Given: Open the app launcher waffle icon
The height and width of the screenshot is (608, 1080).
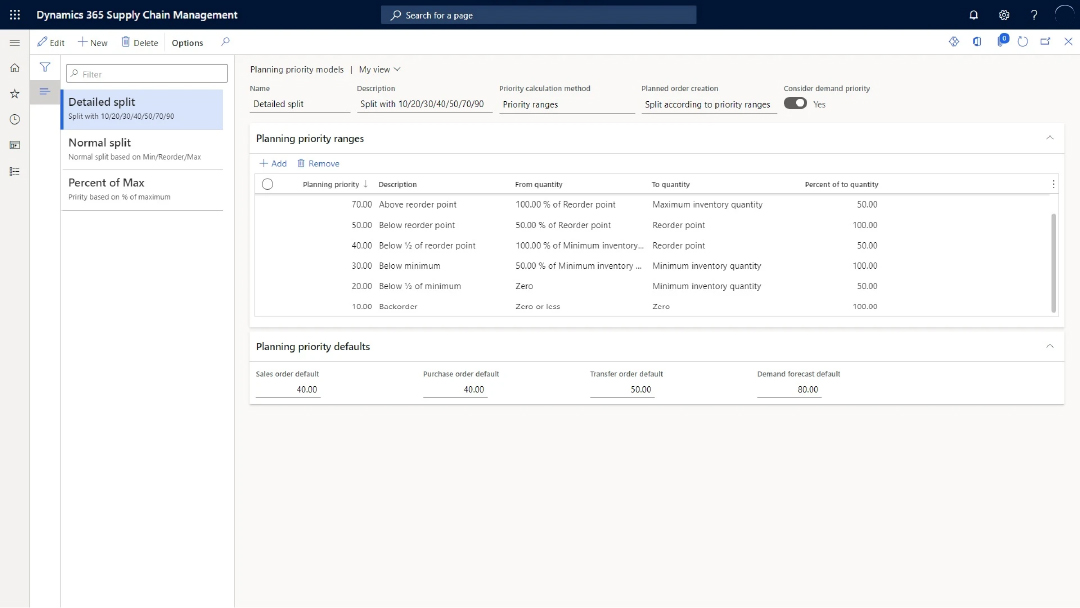Looking at the screenshot, I should click(x=14, y=15).
